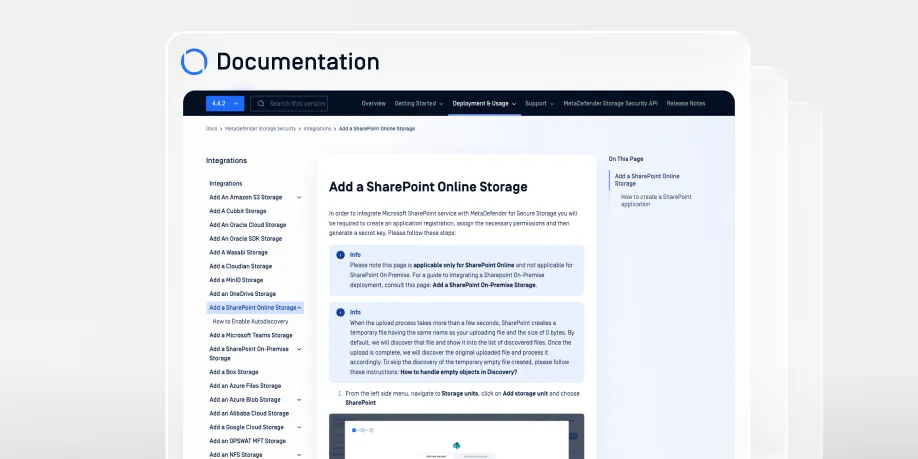Expand the Getting Started menu
The height and width of the screenshot is (459, 918).
coord(419,104)
